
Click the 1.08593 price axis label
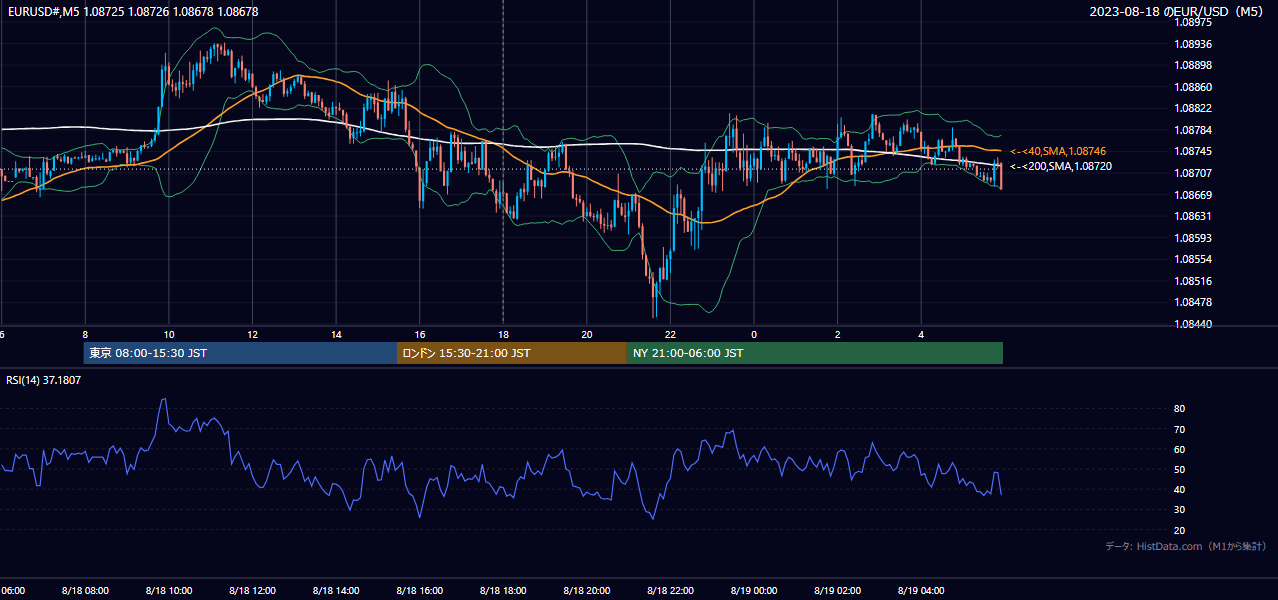click(1193, 238)
